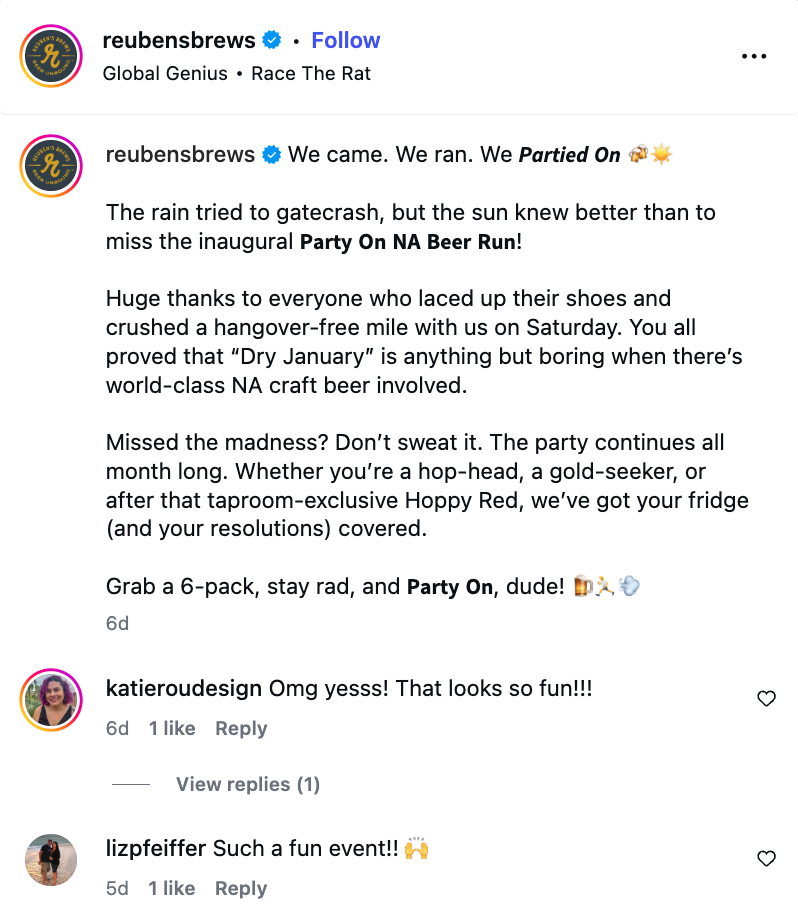
Task: Open the reubensbrews username in the header
Action: (179, 41)
